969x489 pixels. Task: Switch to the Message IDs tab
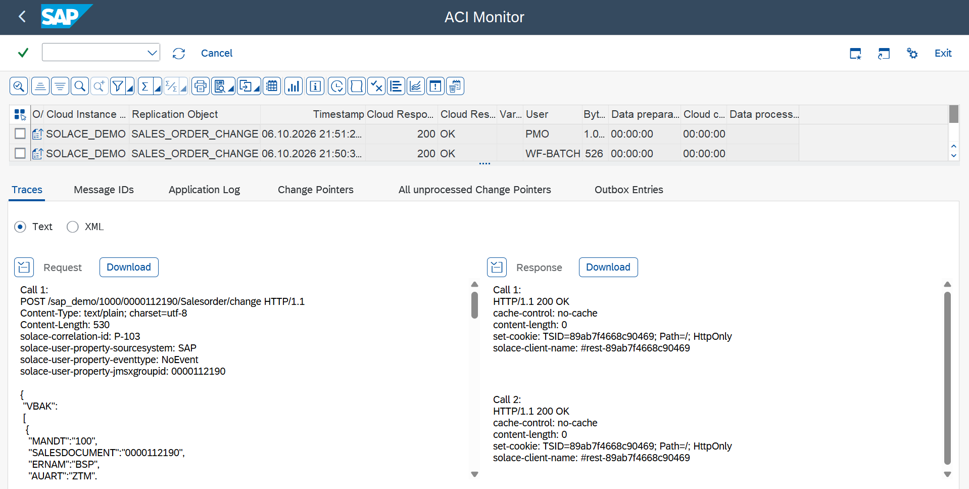[x=104, y=190]
